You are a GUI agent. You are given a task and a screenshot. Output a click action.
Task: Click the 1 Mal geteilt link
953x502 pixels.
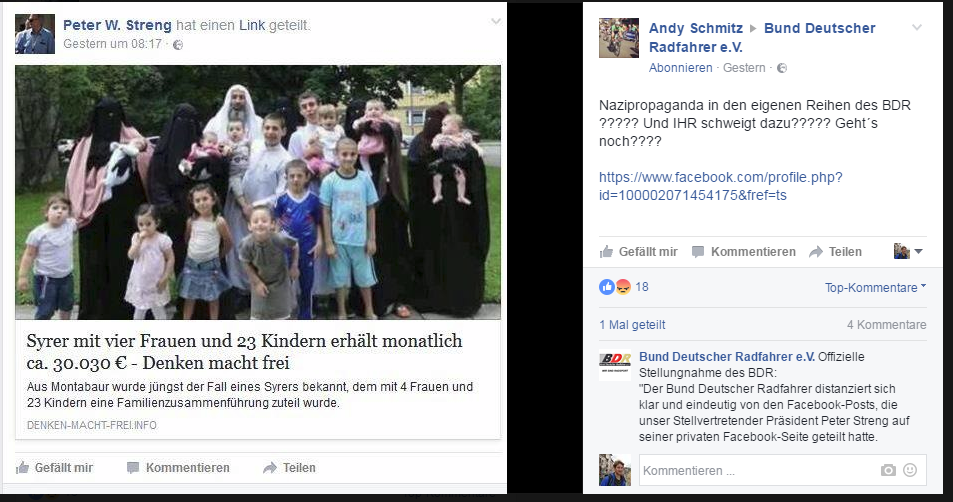coord(632,325)
